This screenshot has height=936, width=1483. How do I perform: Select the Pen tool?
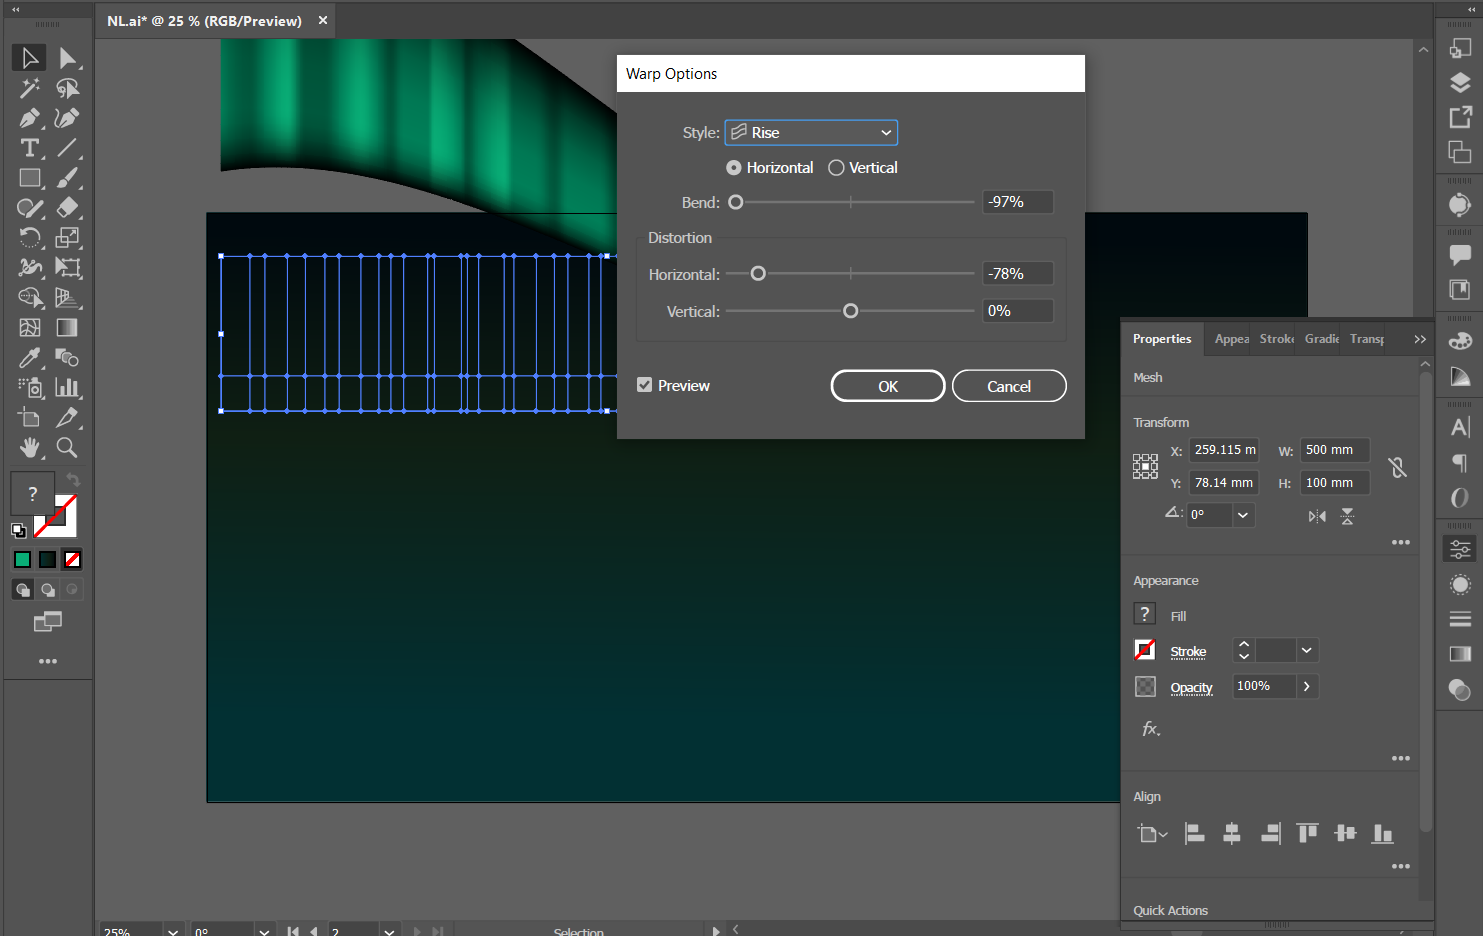click(29, 118)
